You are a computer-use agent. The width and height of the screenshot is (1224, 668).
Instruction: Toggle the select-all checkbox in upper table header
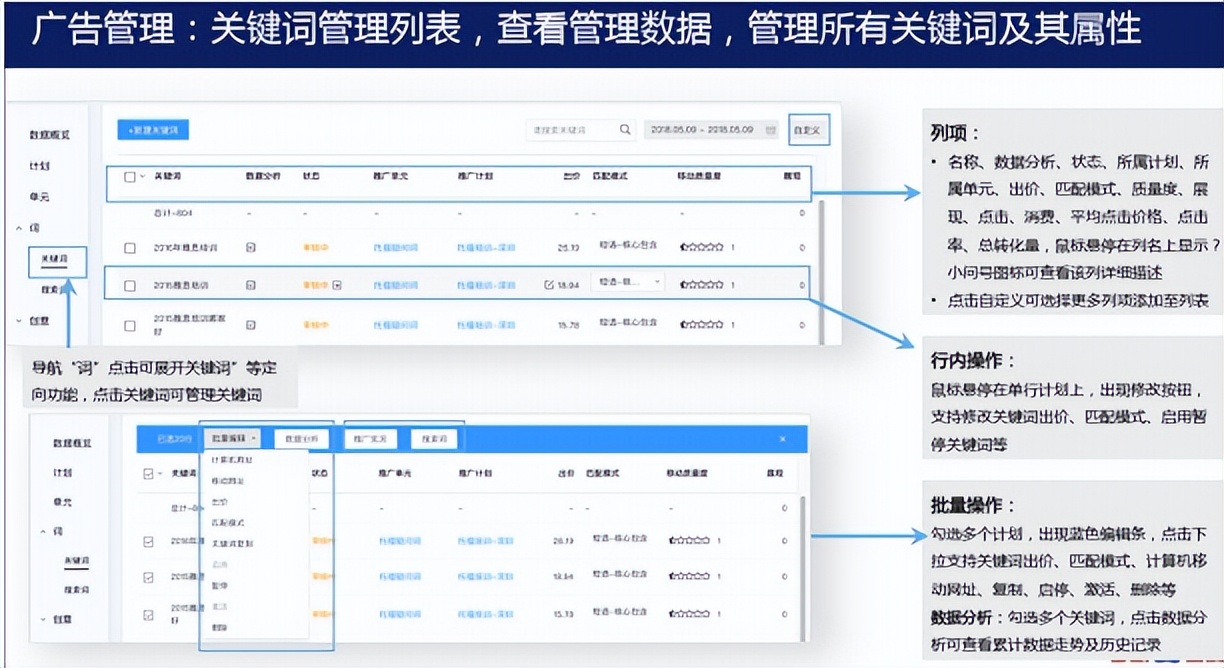coord(130,177)
